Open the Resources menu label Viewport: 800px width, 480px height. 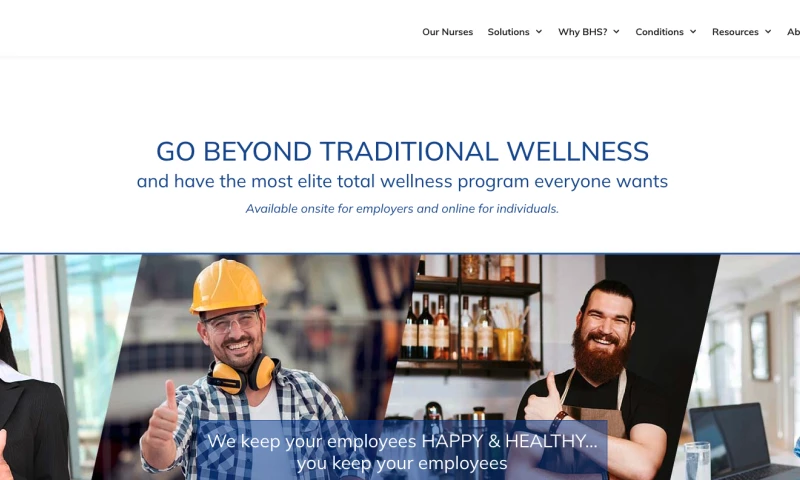735,32
